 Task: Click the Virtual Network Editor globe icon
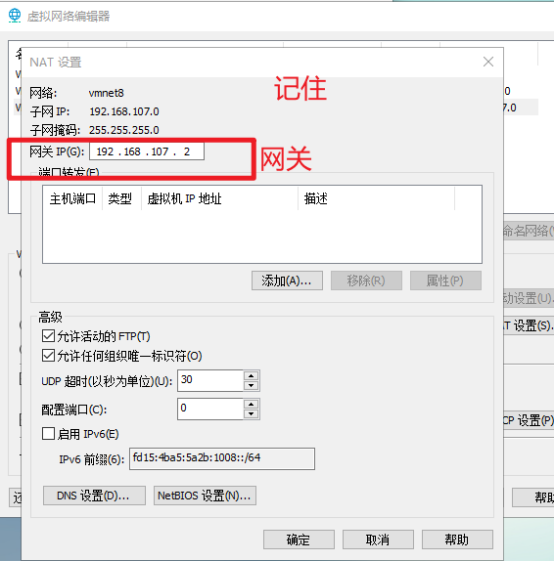coord(15,15)
